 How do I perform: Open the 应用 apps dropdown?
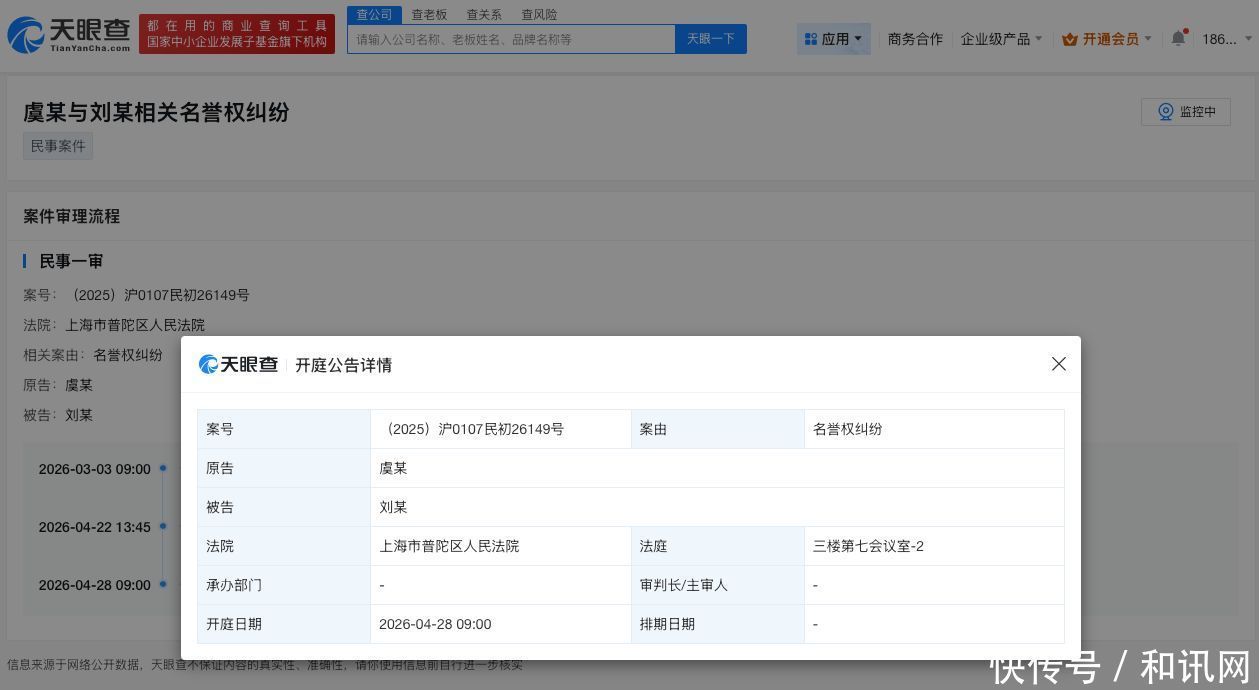(834, 39)
